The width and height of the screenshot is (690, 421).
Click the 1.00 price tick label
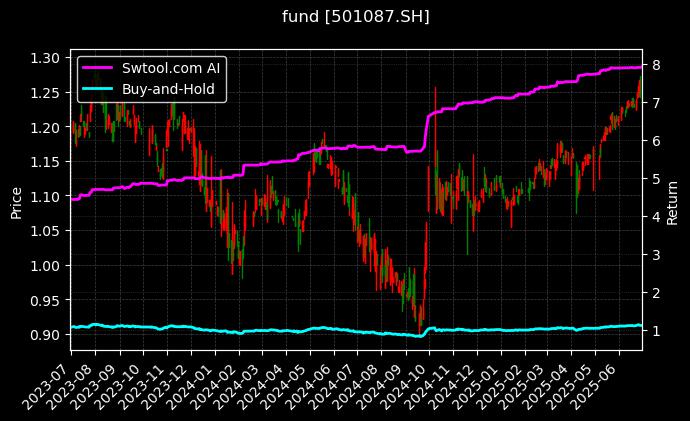(x=46, y=266)
